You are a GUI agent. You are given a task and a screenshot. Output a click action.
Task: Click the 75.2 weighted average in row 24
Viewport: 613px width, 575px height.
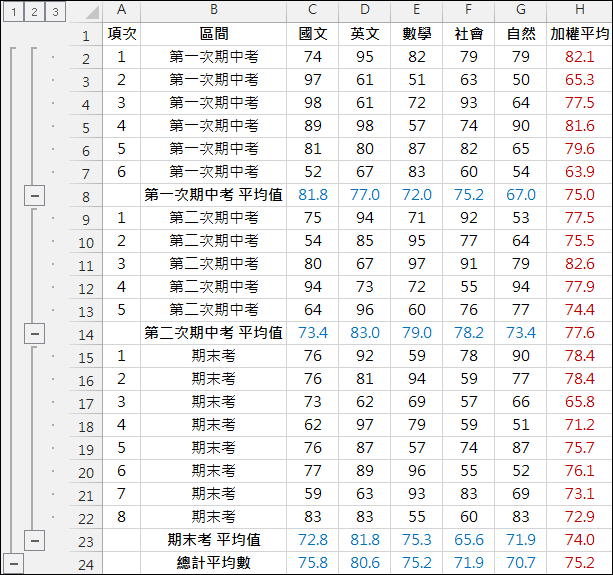[579, 563]
